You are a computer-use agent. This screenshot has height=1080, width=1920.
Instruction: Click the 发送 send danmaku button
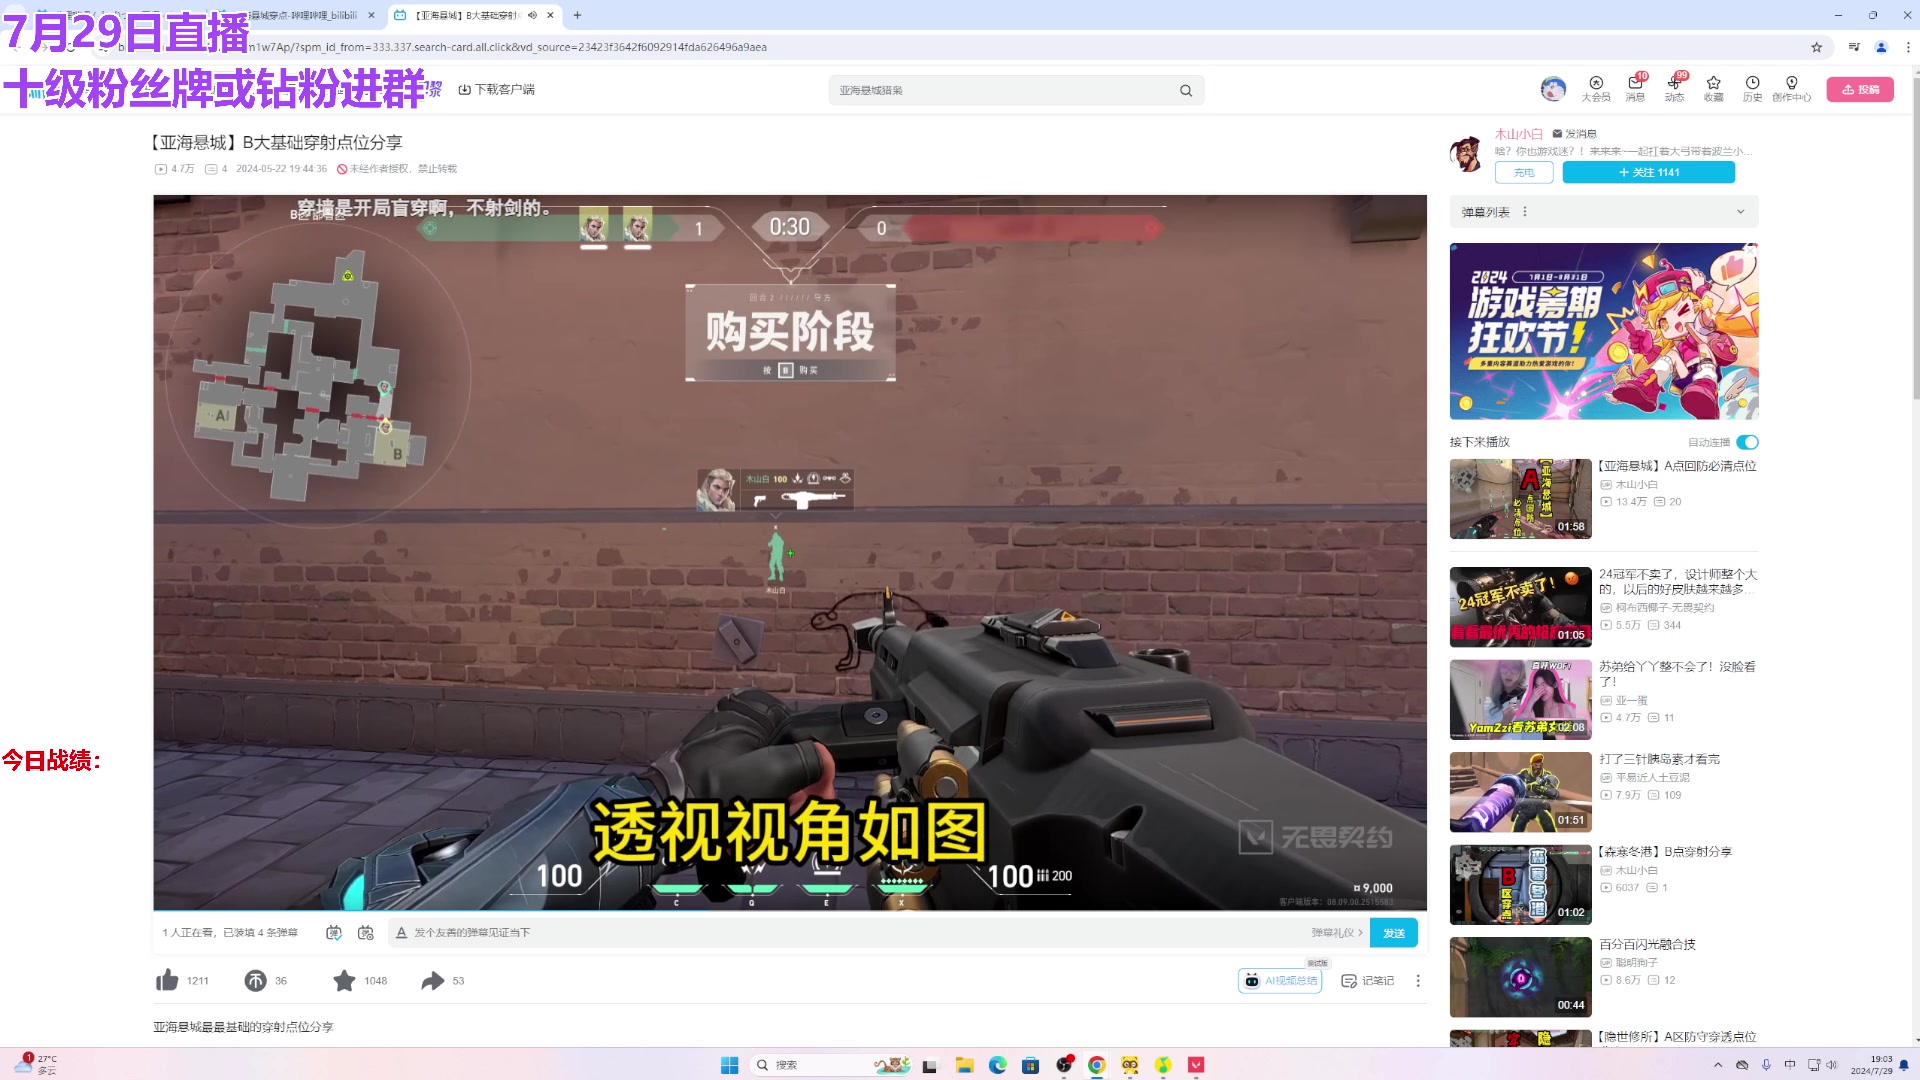coord(1393,932)
